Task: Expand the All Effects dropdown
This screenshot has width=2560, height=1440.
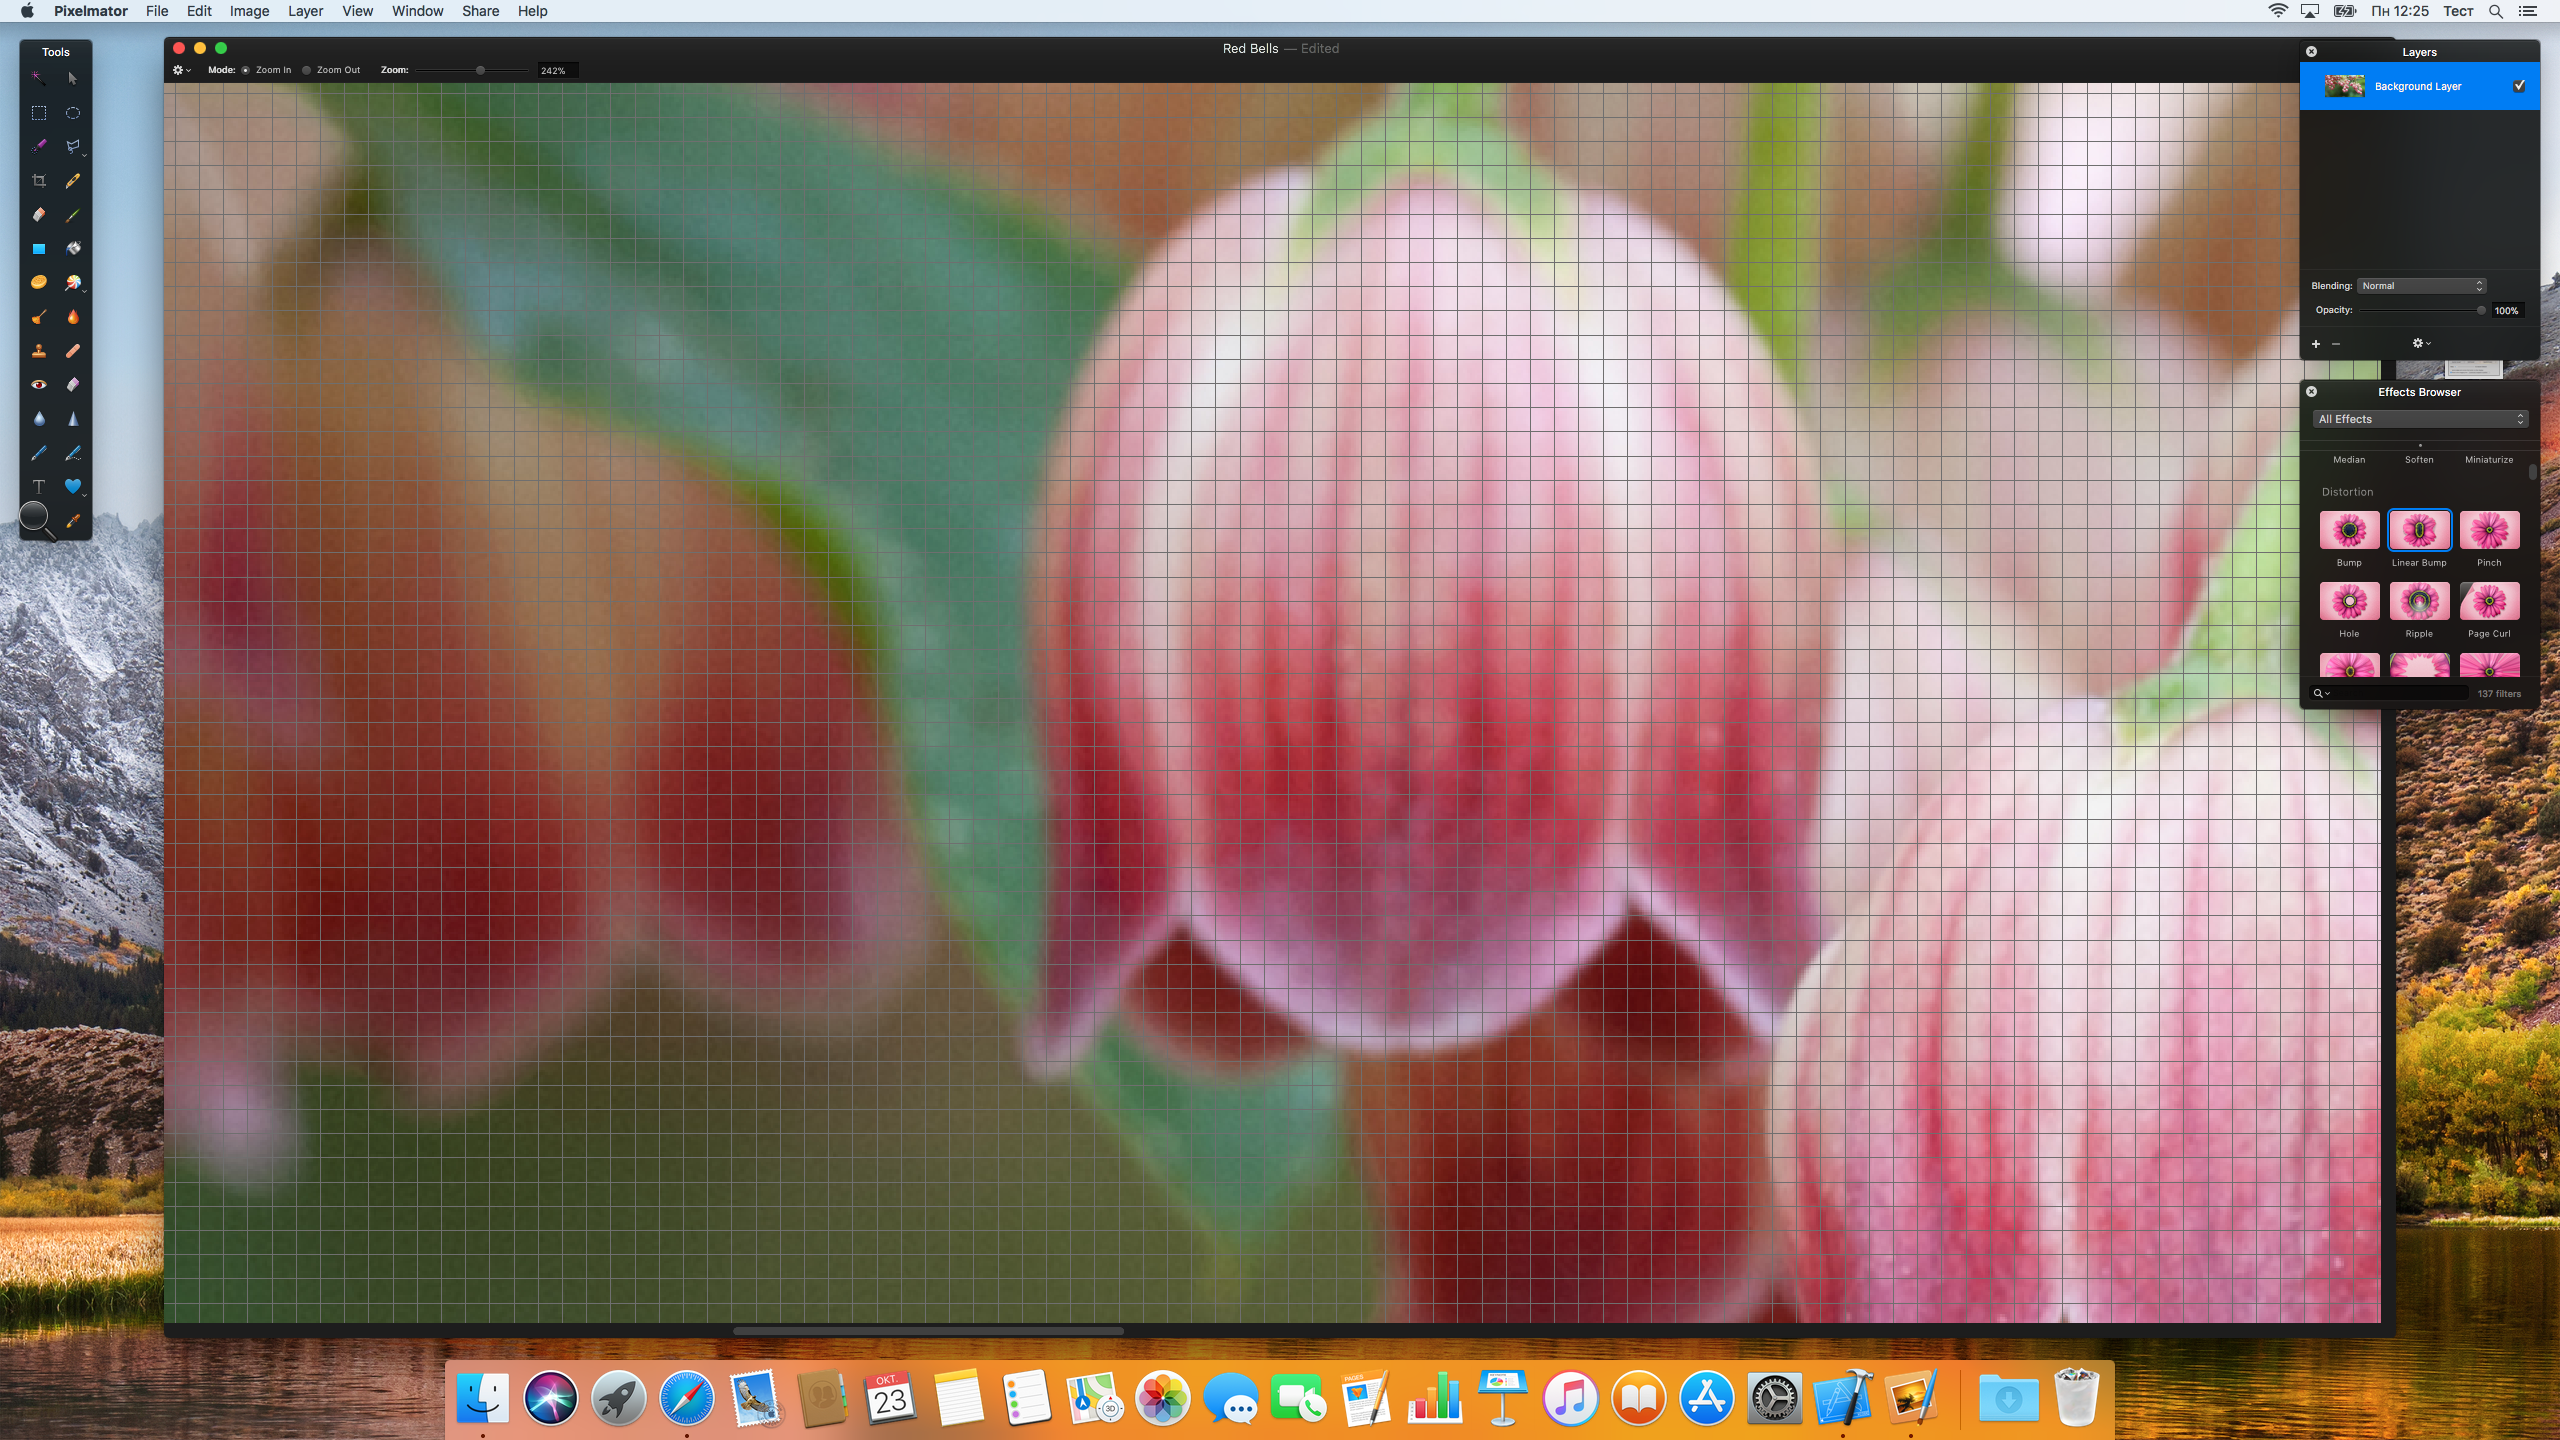Action: 2419,419
